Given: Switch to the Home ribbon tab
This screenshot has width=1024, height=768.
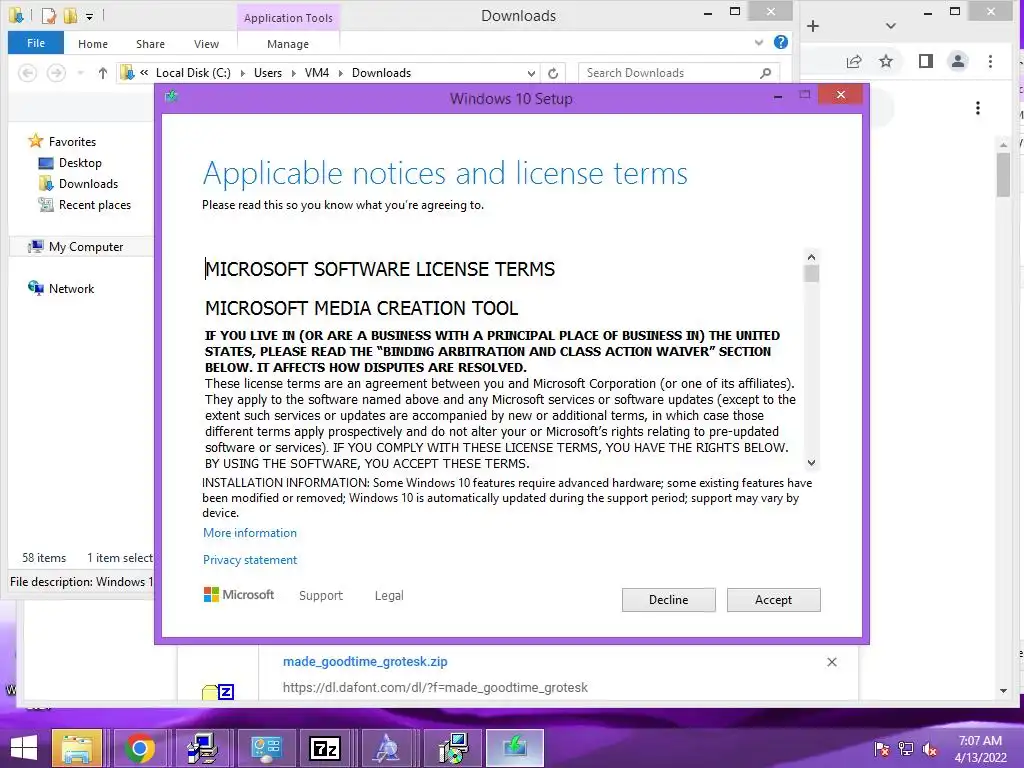Looking at the screenshot, I should 93,44.
